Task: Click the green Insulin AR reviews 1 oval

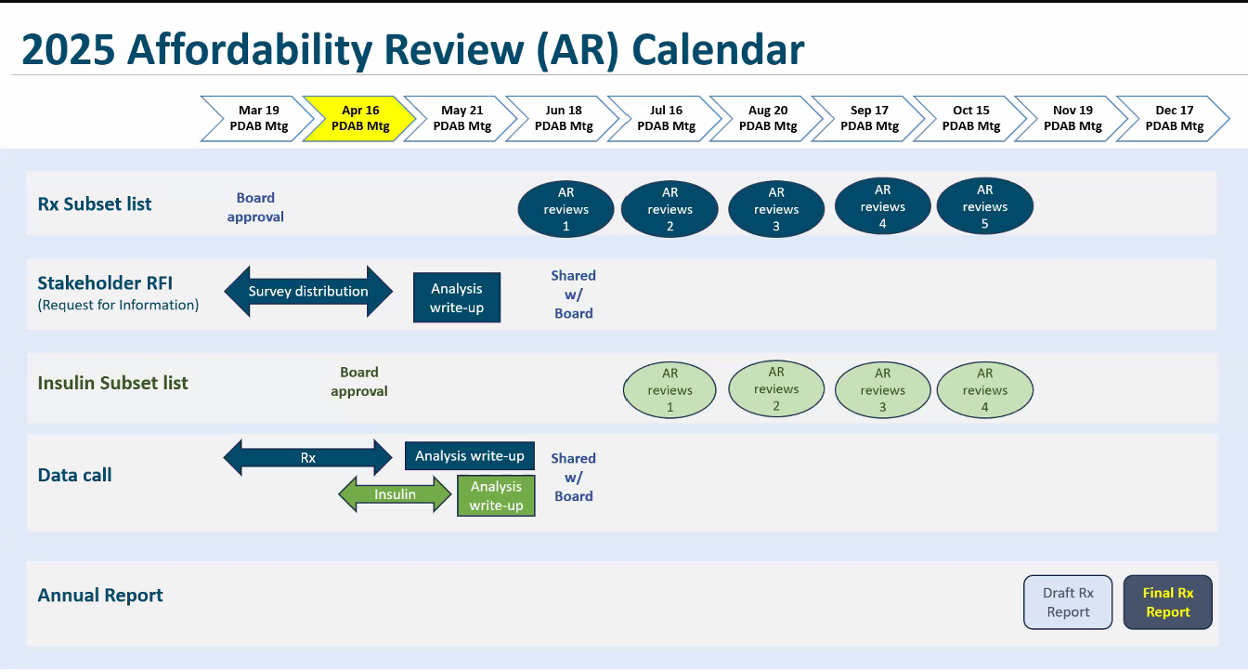Action: 670,390
